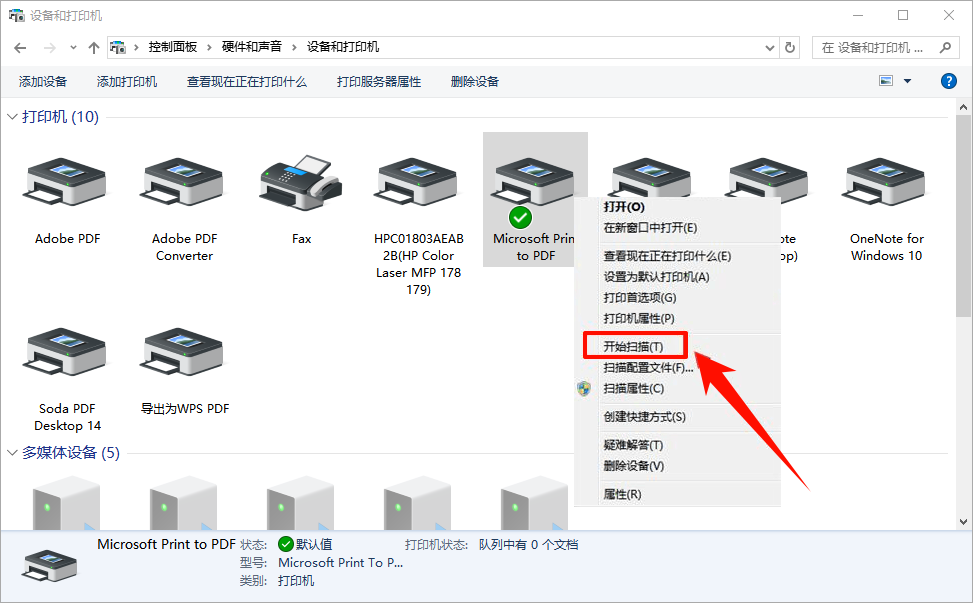Collapse the 多媒体设备 (5) group
973x603 pixels.
point(12,453)
